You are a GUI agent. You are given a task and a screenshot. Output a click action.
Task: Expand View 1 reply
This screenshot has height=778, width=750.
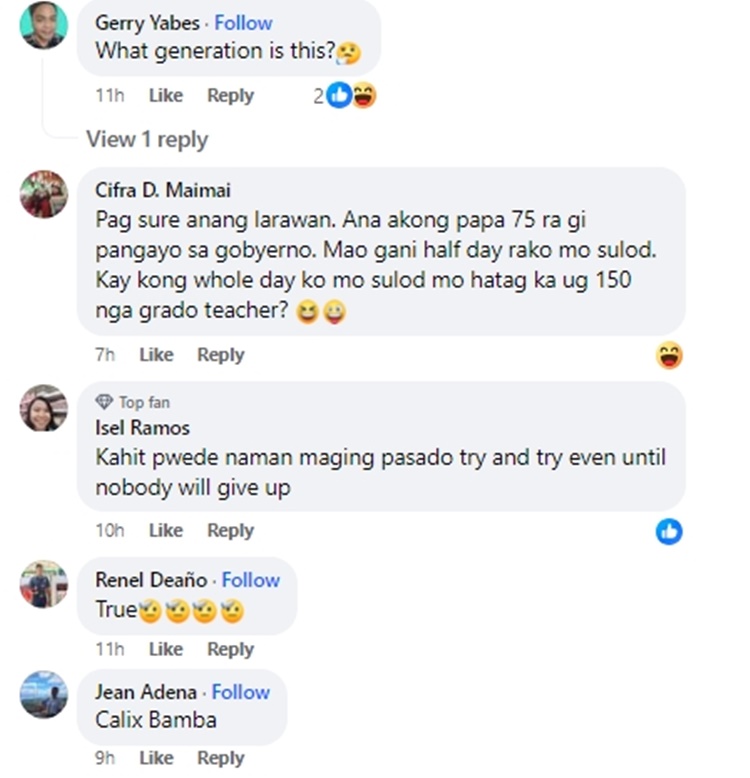tap(147, 139)
